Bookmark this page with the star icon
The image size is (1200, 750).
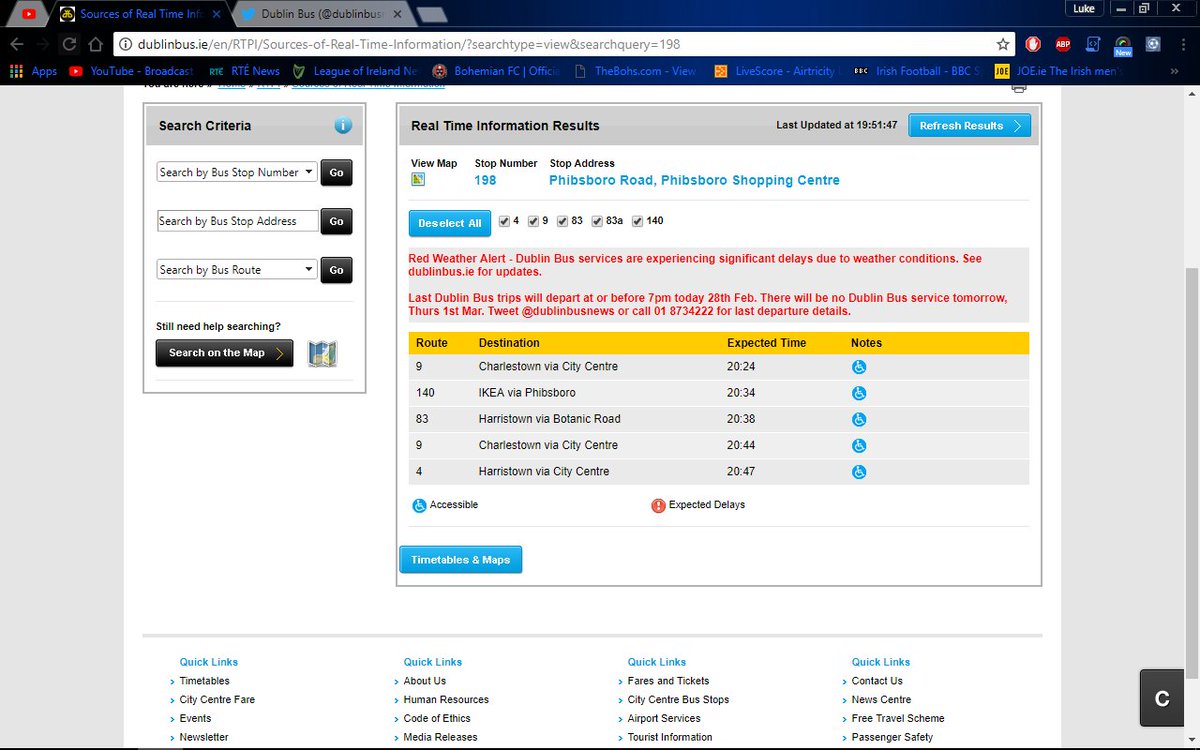coord(1003,44)
